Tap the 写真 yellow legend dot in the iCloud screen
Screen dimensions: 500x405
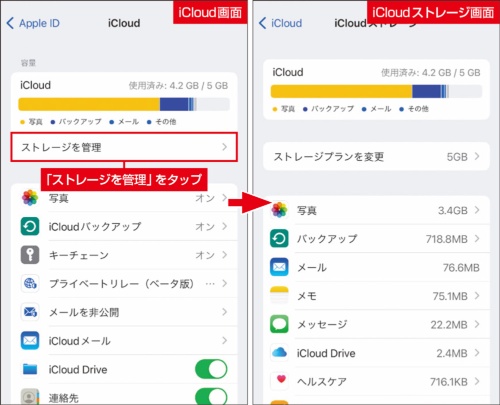pos(23,122)
